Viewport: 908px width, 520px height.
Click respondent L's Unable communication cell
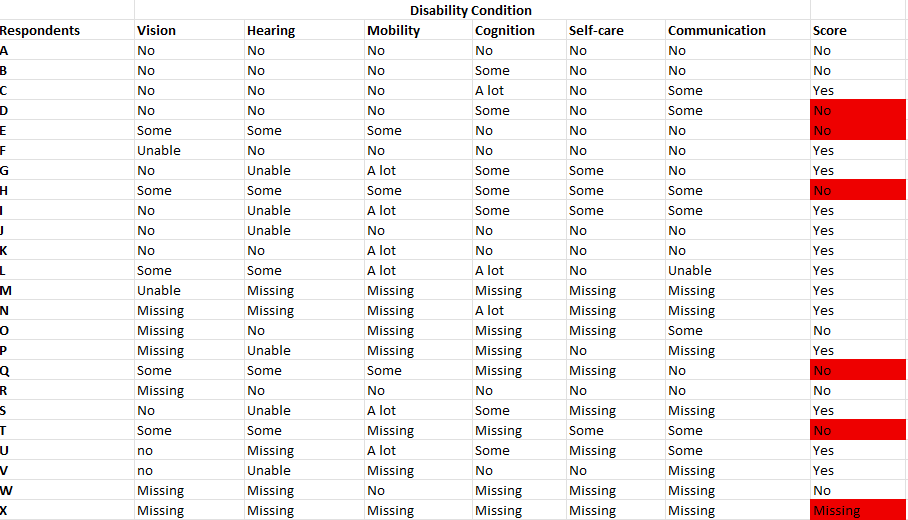coord(737,270)
